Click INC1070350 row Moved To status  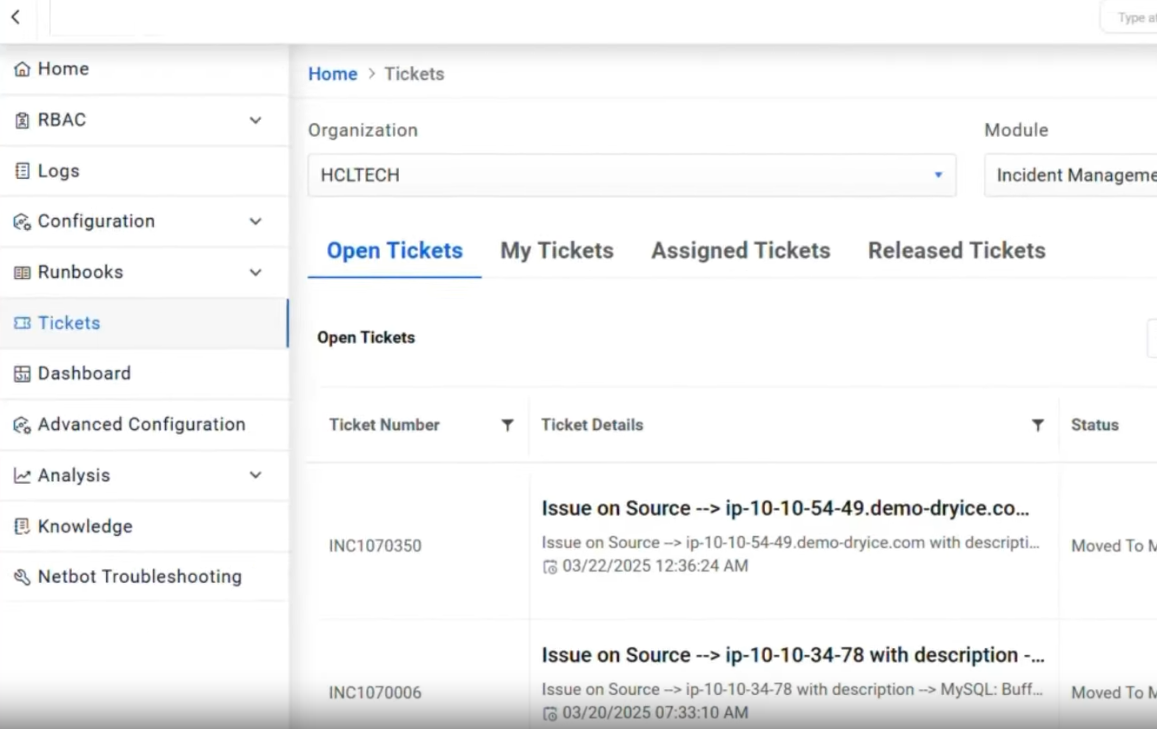tap(1113, 546)
